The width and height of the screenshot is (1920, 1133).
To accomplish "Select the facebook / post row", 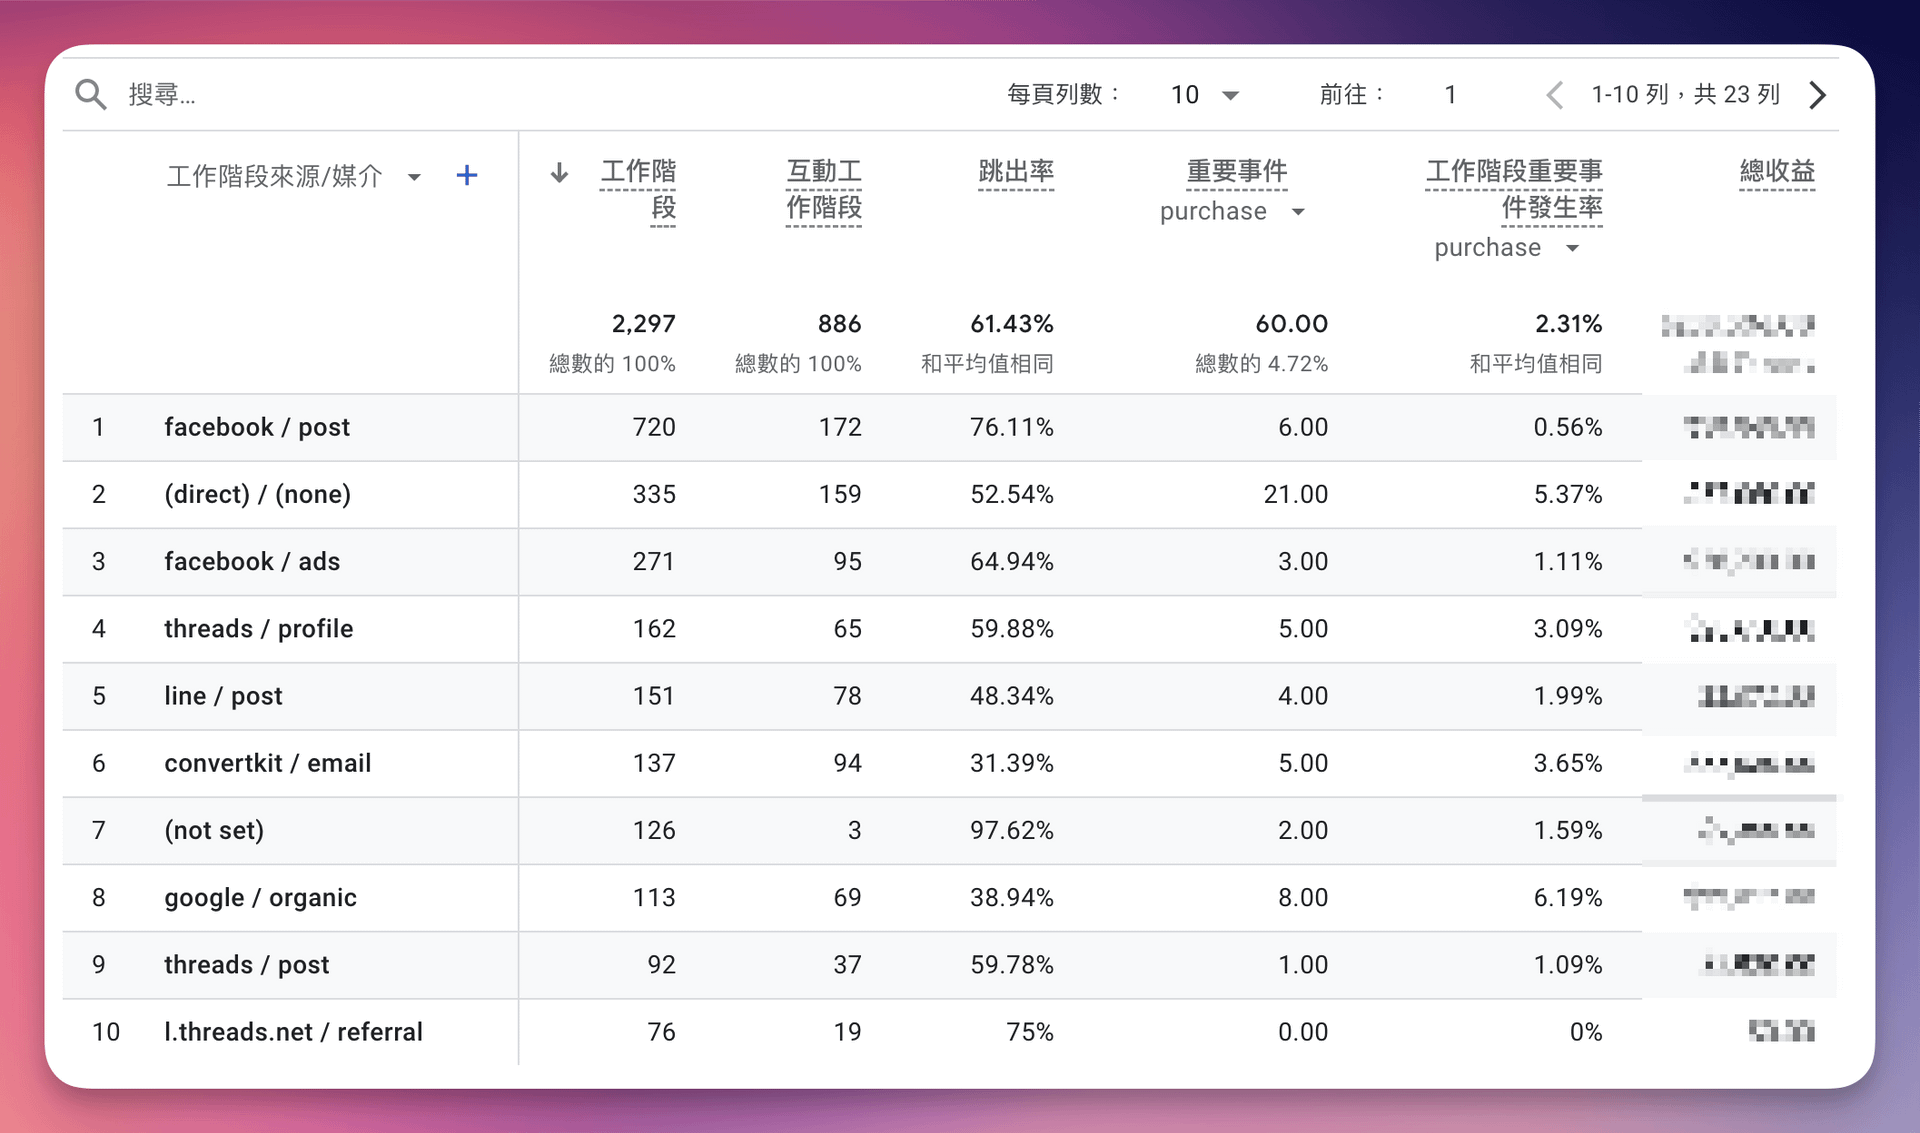I will [257, 428].
